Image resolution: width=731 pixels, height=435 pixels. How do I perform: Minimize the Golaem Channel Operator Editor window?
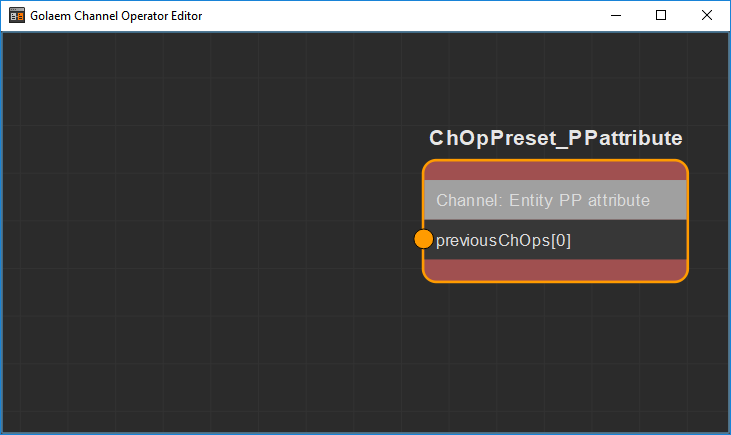click(x=616, y=15)
